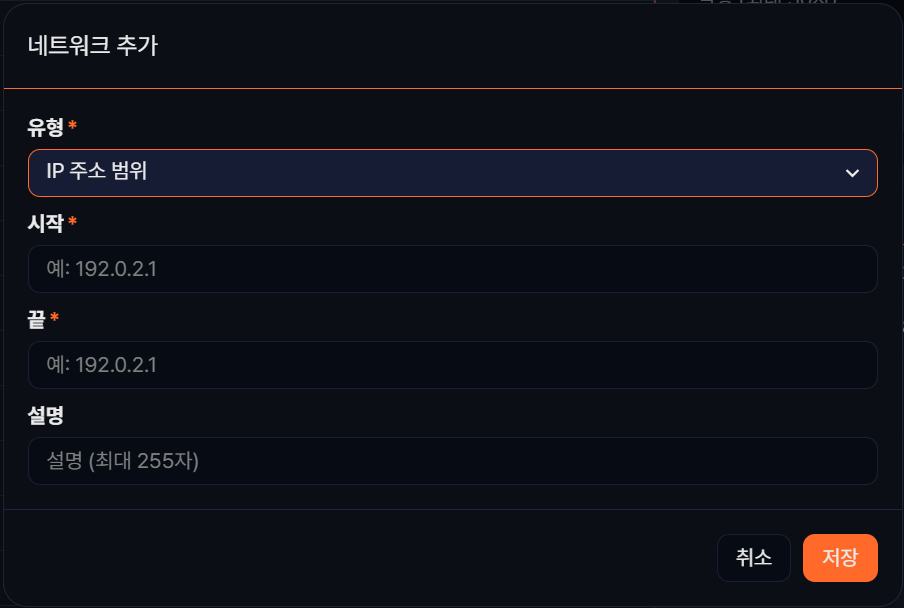Click the required asterisk beside 시작
Image resolution: width=904 pixels, height=608 pixels.
(x=73, y=223)
